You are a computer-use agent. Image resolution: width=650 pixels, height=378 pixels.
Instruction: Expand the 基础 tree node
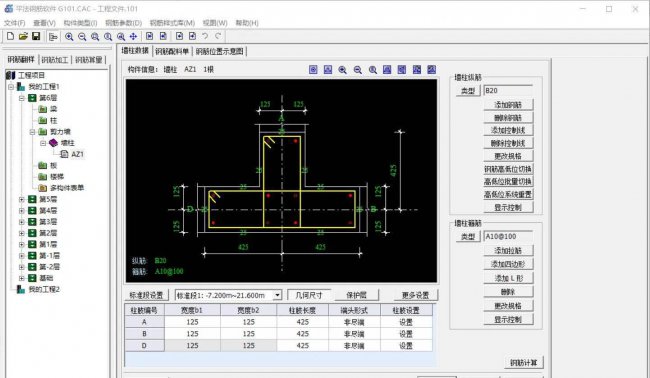pyautogui.click(x=22, y=278)
